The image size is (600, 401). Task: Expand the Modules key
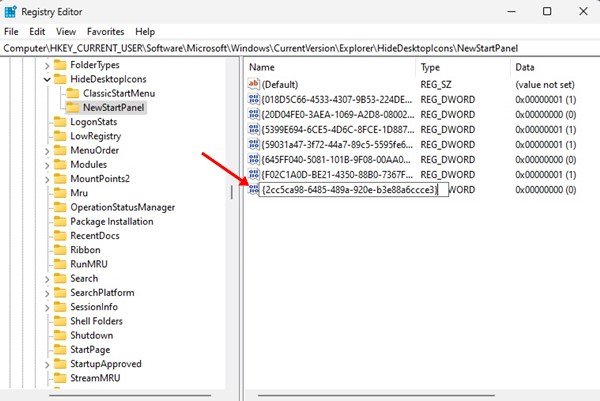pos(47,165)
